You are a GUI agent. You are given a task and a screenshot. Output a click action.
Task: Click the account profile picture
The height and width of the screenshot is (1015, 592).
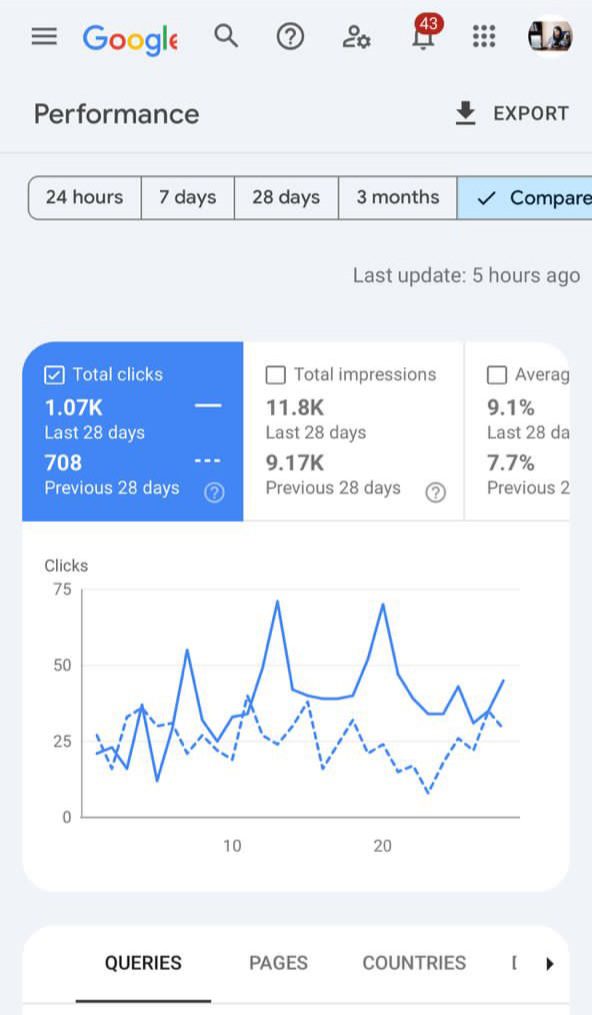click(550, 36)
